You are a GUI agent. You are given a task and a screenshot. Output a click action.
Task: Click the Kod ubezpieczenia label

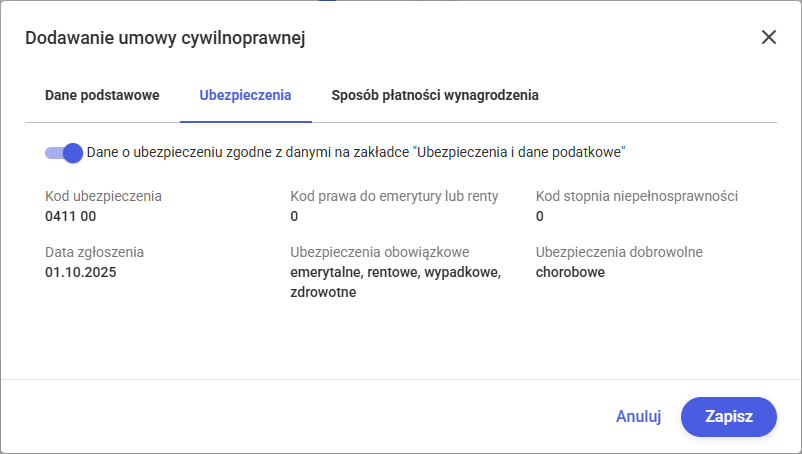coord(103,196)
